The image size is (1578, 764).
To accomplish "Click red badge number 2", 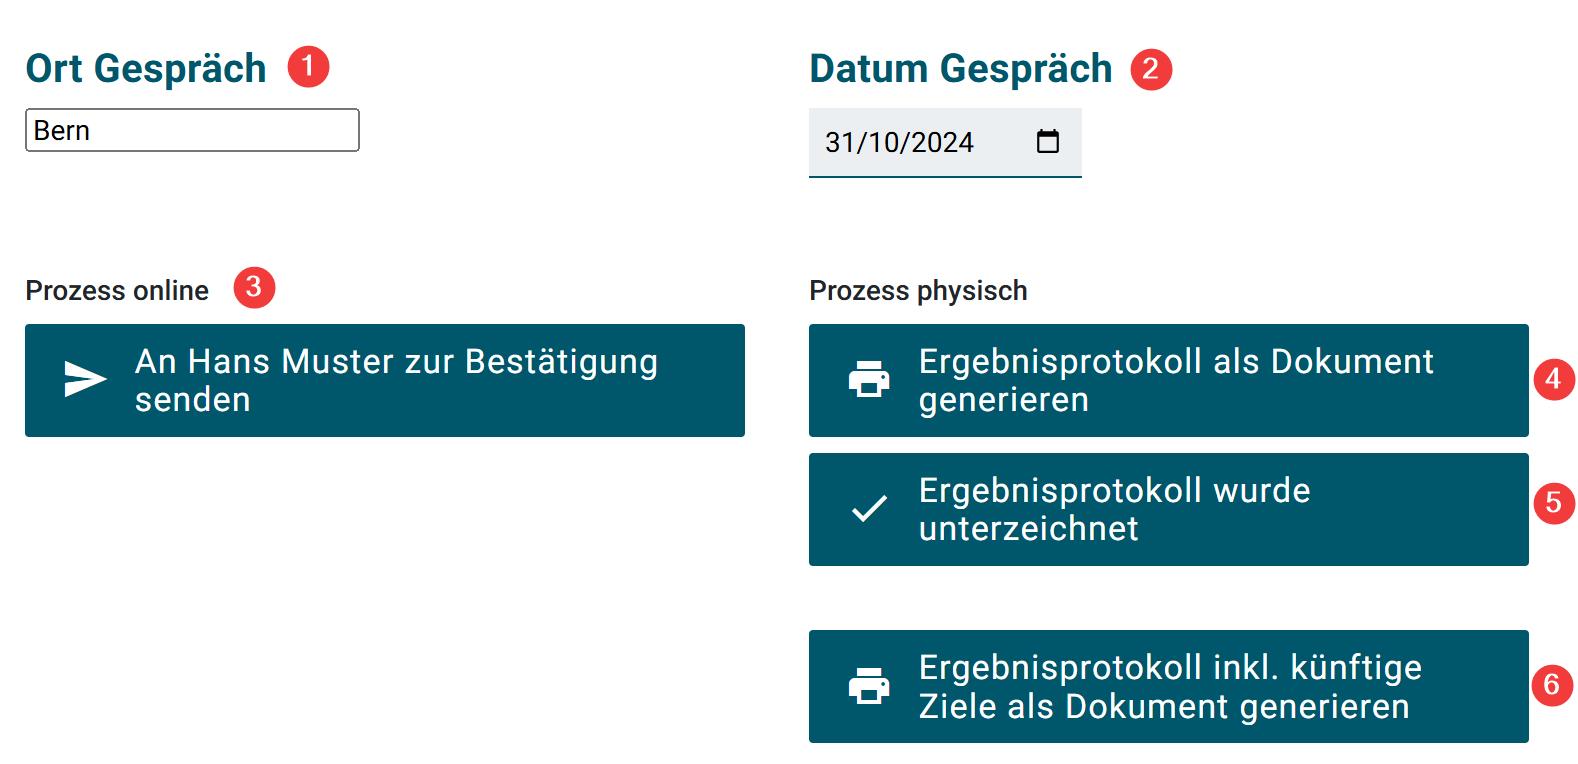I will coord(1151,69).
